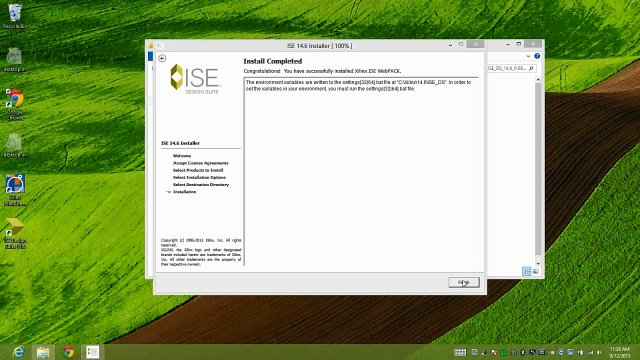Click the taskbar clock and date
The width and height of the screenshot is (640, 360).
tap(620, 352)
